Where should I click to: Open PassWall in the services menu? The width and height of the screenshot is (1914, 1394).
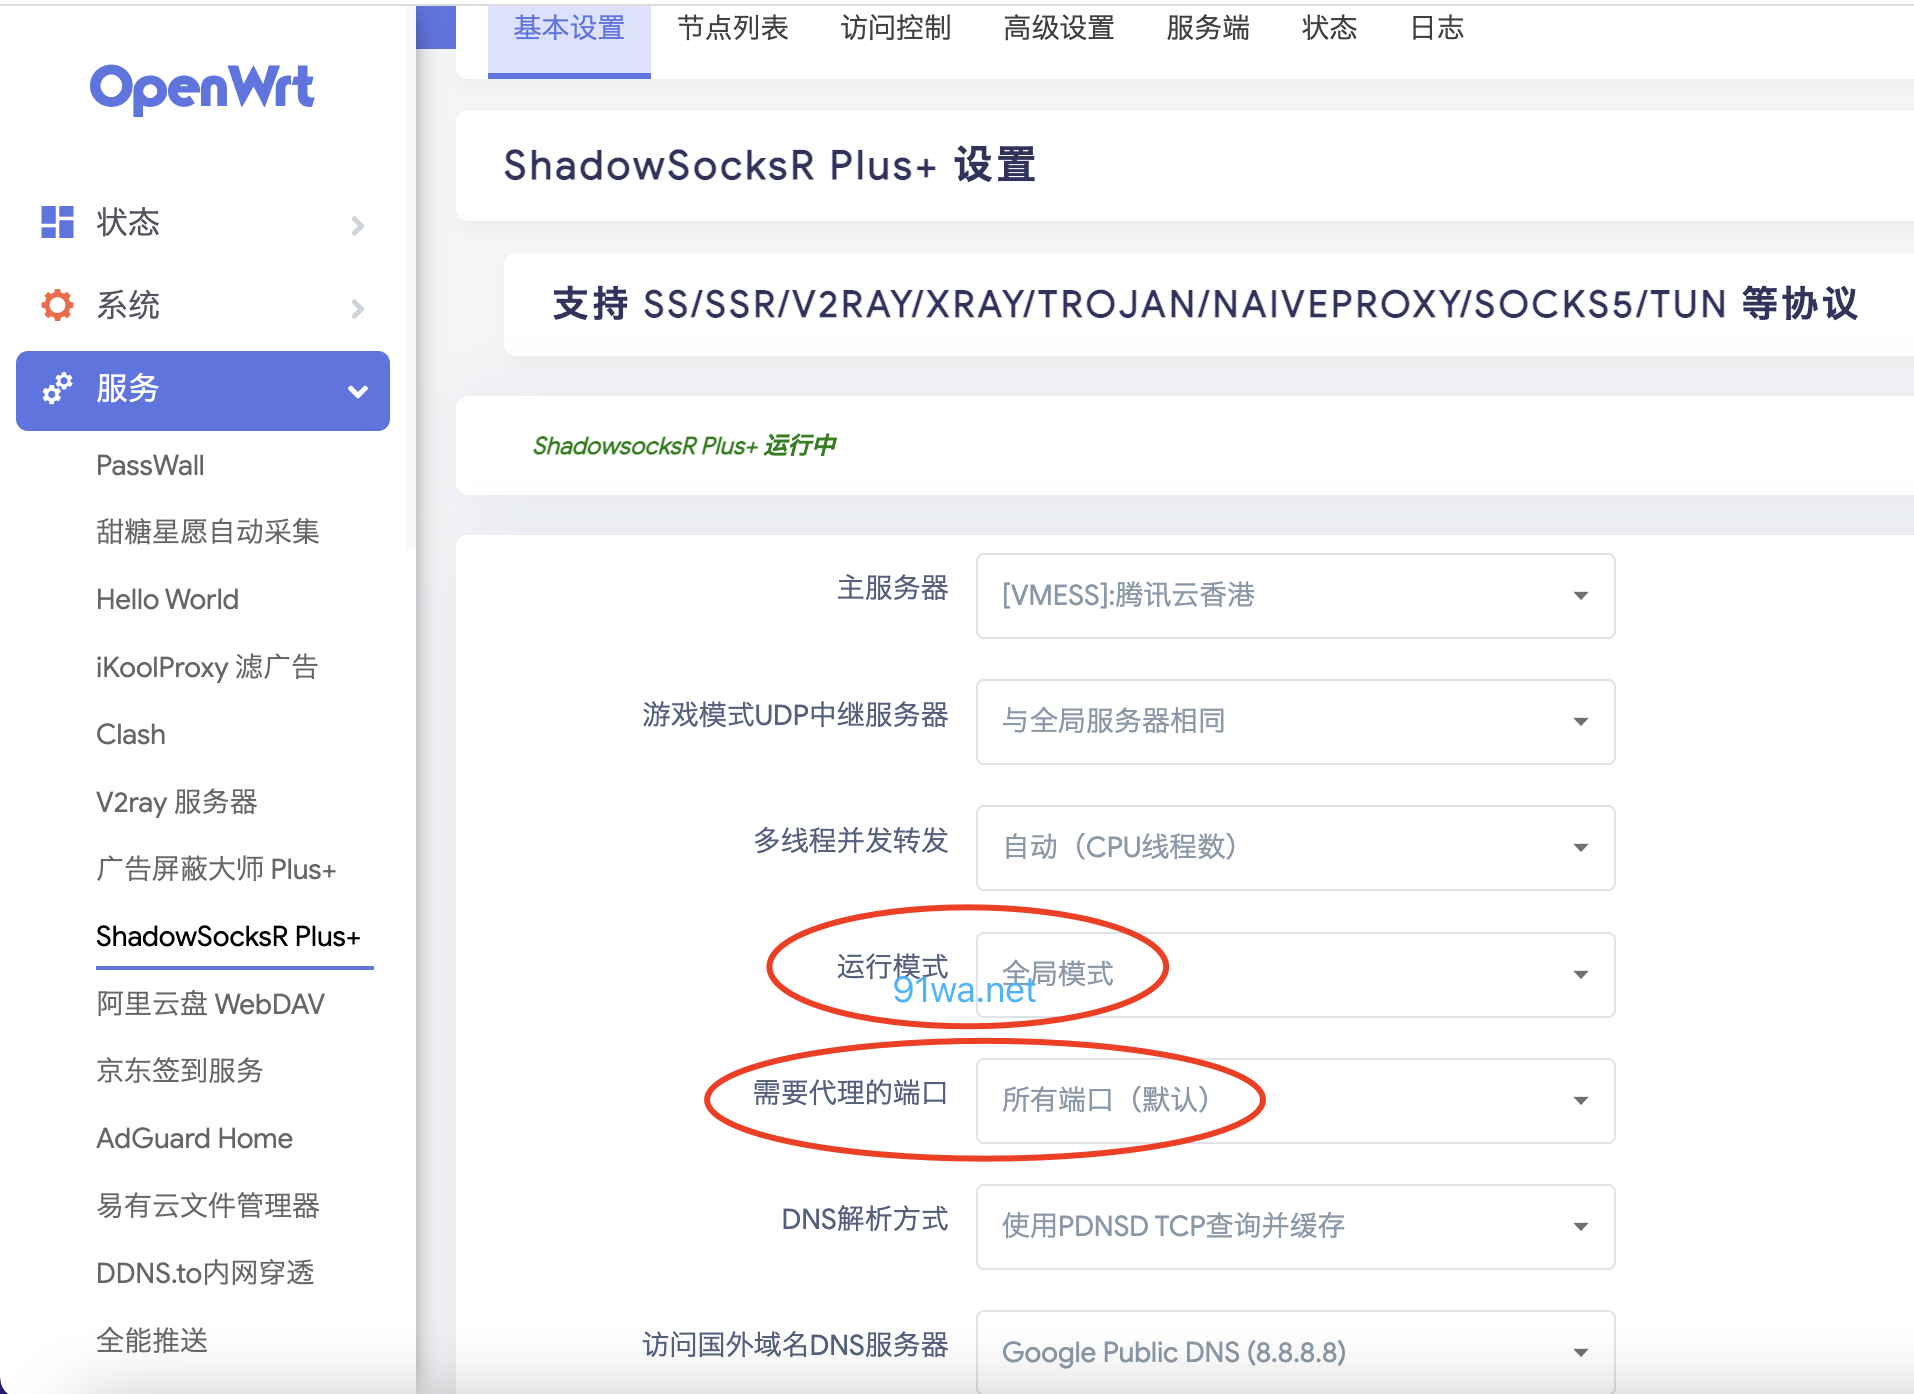click(150, 465)
